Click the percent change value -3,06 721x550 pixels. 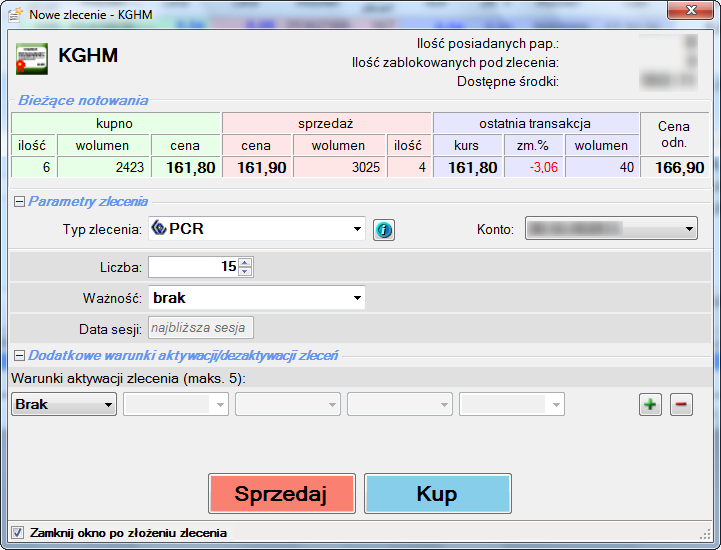(x=534, y=167)
